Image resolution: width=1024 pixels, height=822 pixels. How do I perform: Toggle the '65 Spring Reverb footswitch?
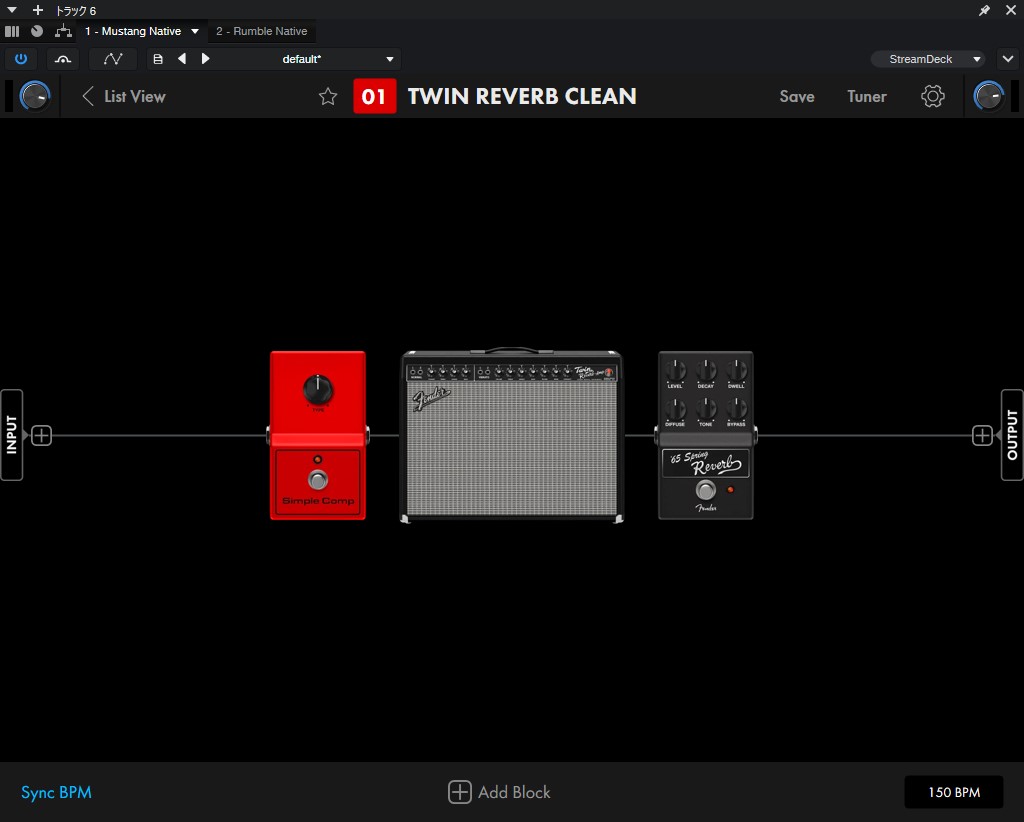706,490
